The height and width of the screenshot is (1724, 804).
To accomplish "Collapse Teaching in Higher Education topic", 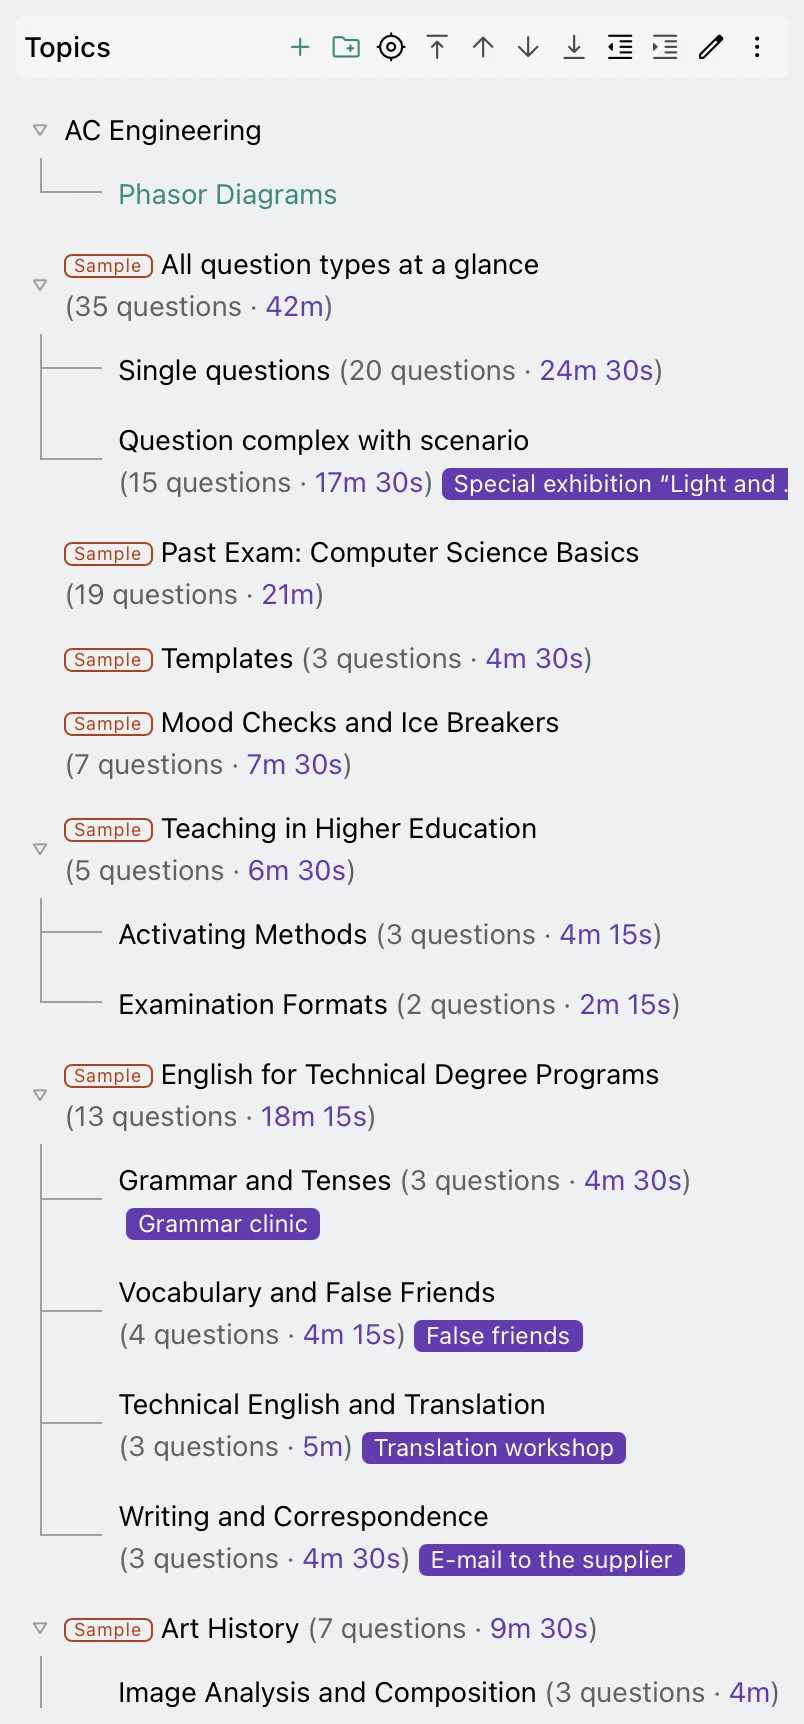I will [x=40, y=849].
